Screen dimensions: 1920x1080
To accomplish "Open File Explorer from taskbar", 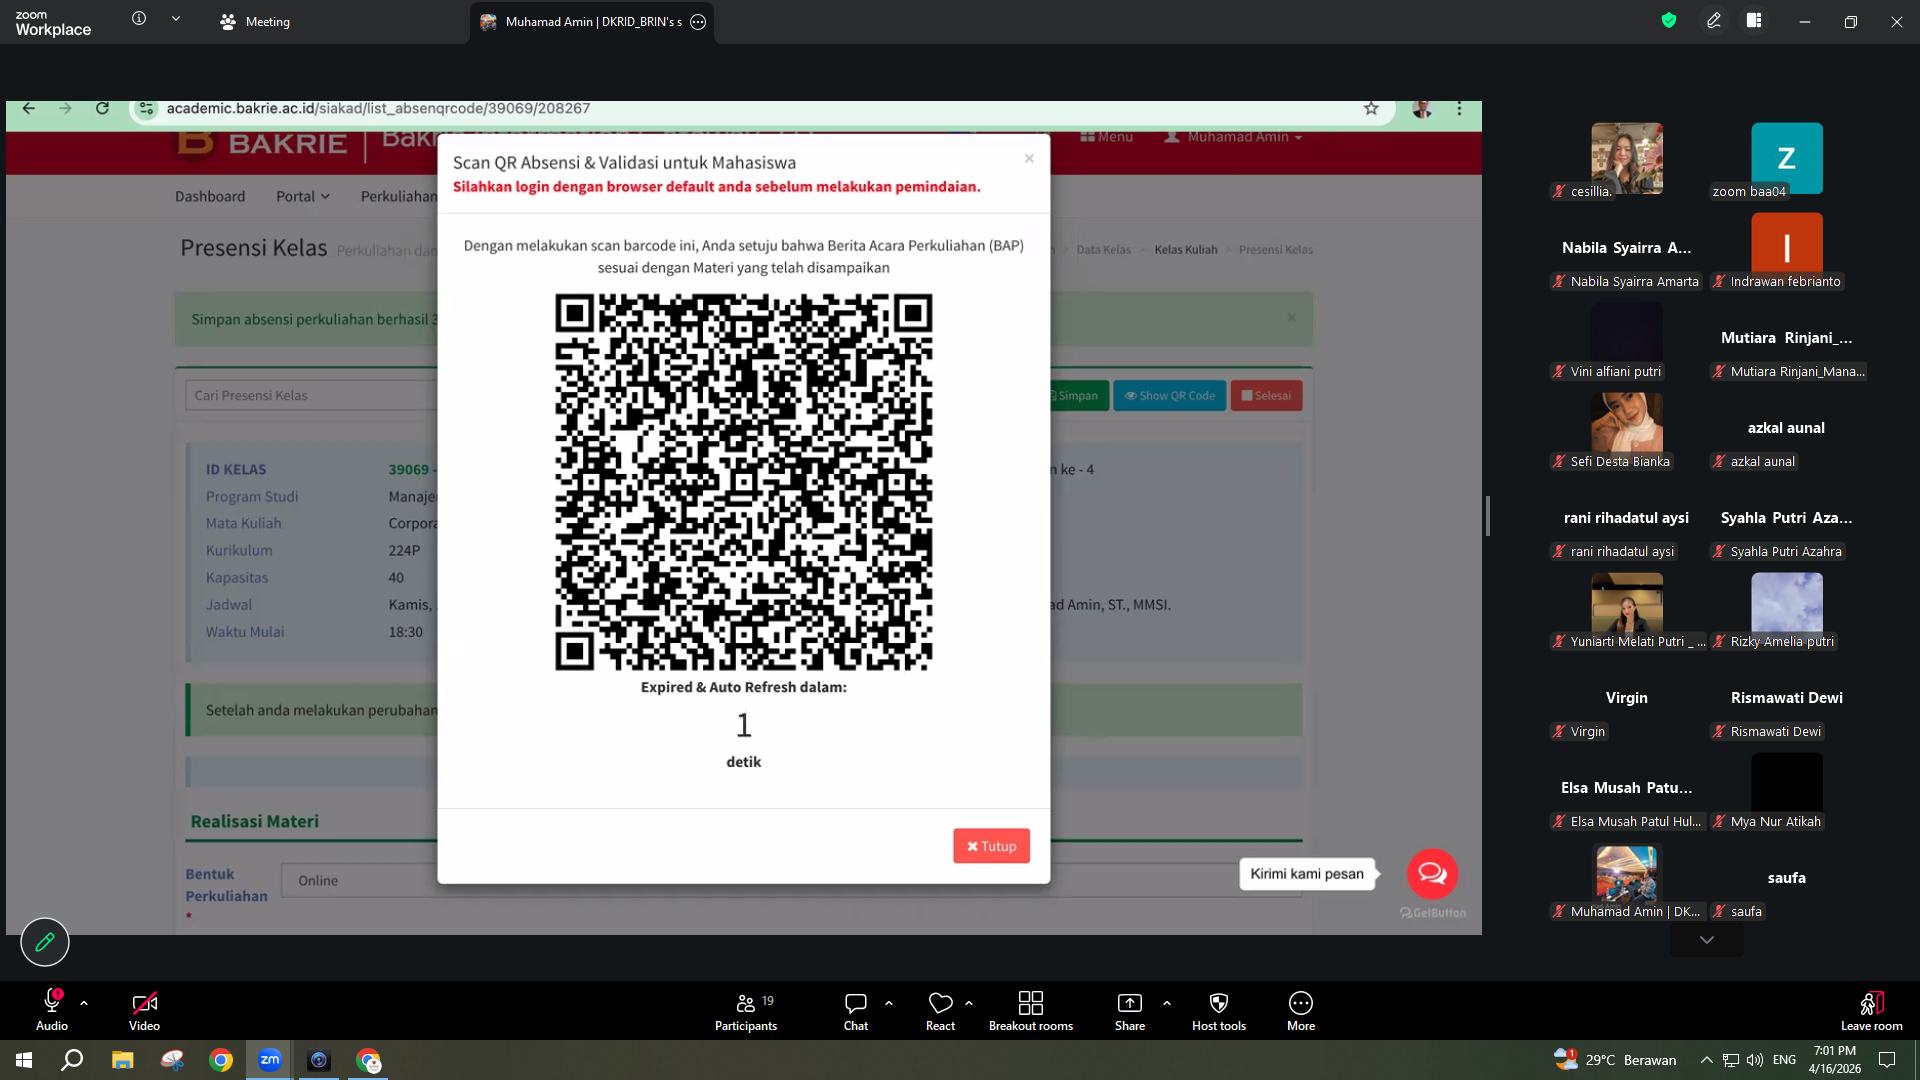I will (x=122, y=1060).
